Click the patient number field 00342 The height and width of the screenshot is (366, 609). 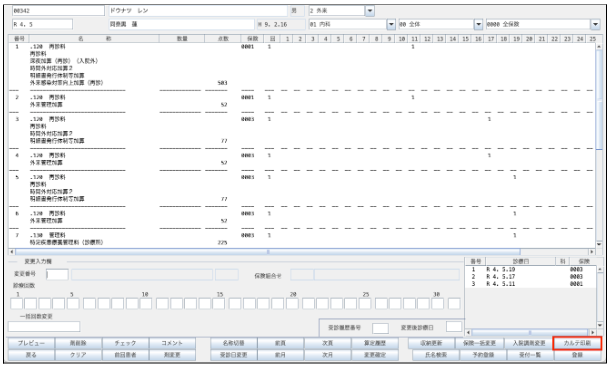tap(58, 11)
